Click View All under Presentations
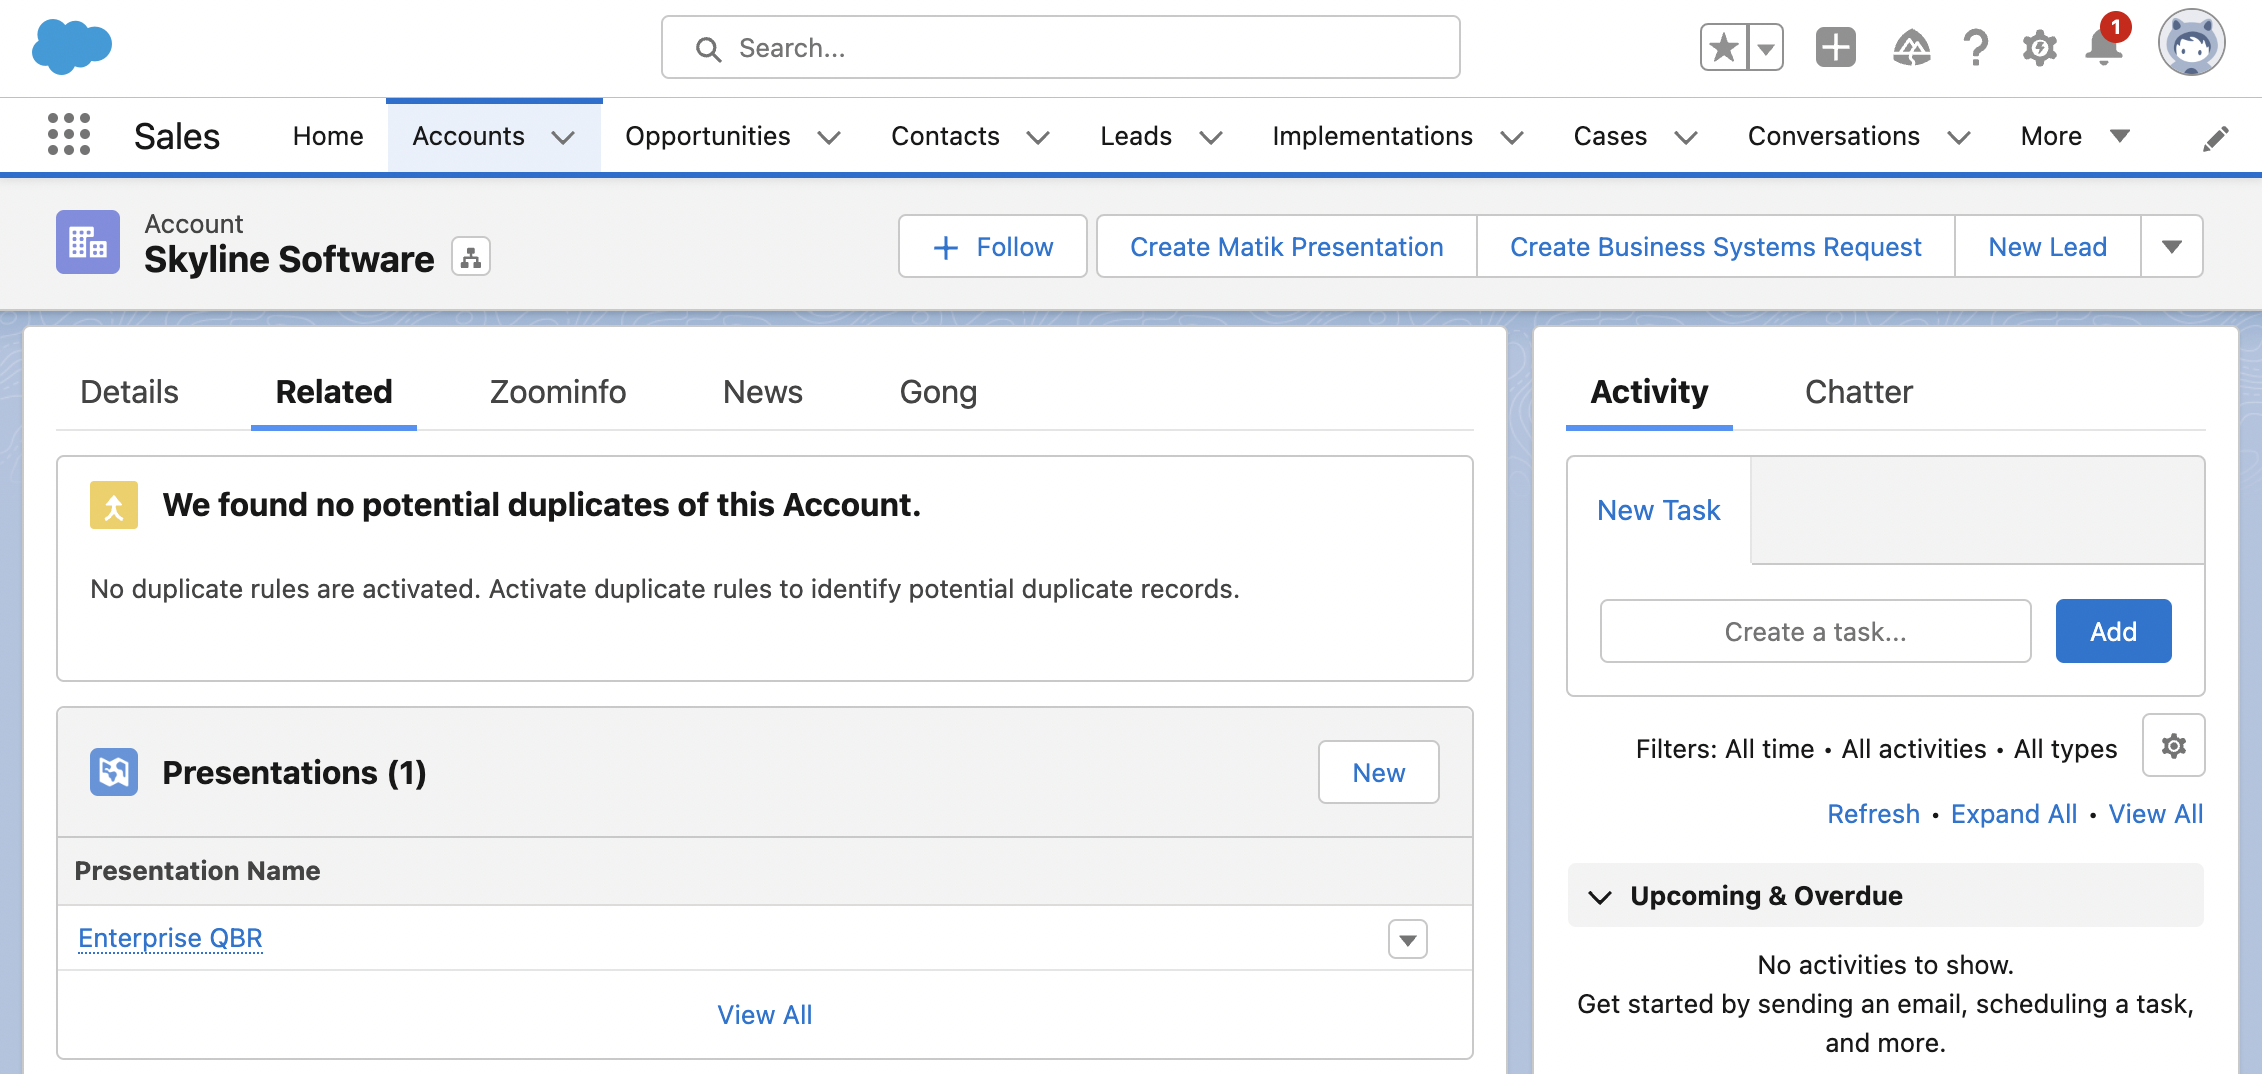Image resolution: width=2262 pixels, height=1074 pixels. coord(764,1015)
